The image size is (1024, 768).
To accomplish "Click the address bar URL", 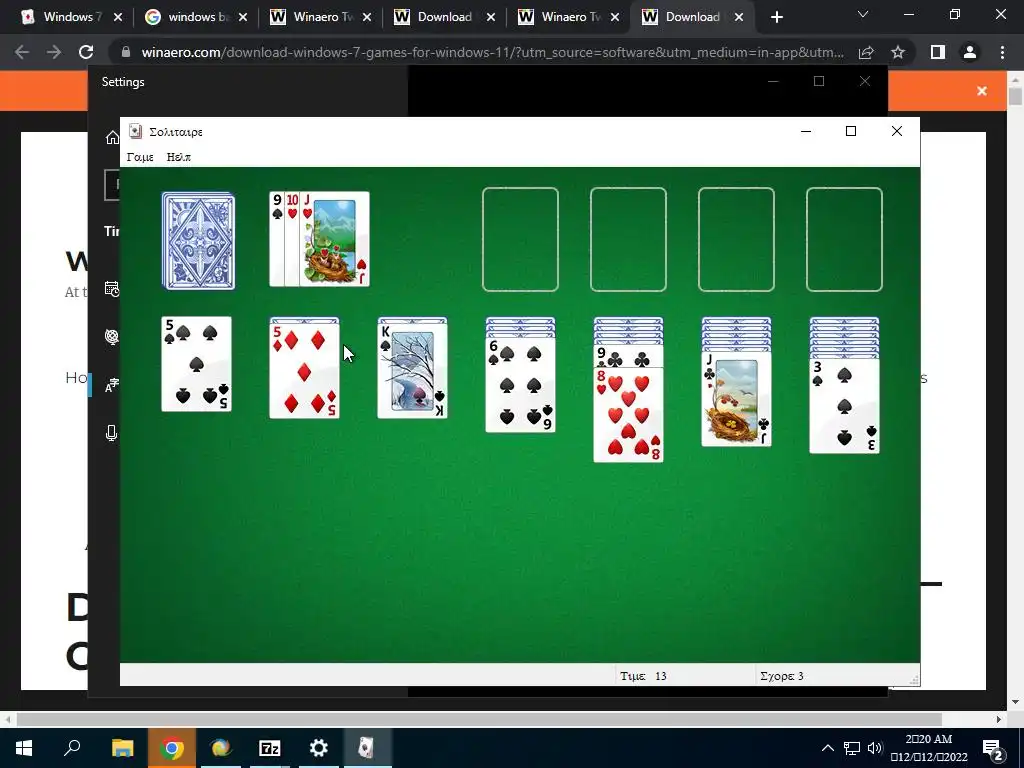I will 492,52.
